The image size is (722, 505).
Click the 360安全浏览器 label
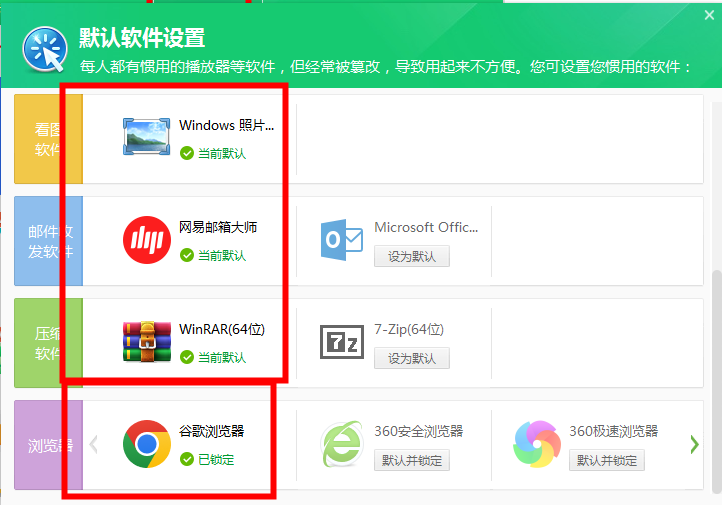pos(419,431)
